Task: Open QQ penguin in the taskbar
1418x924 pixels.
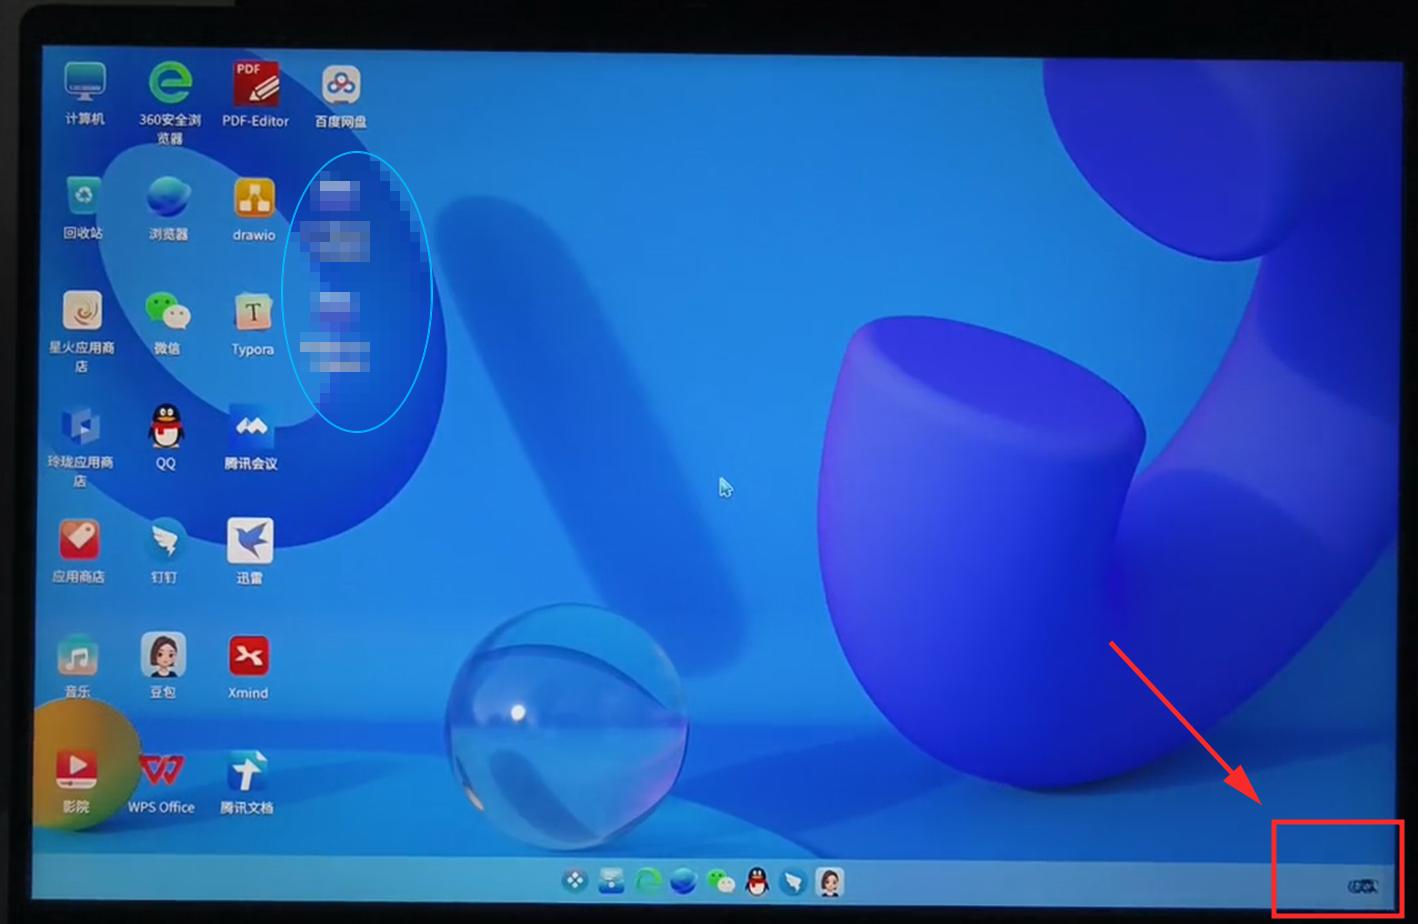Action: click(x=757, y=881)
